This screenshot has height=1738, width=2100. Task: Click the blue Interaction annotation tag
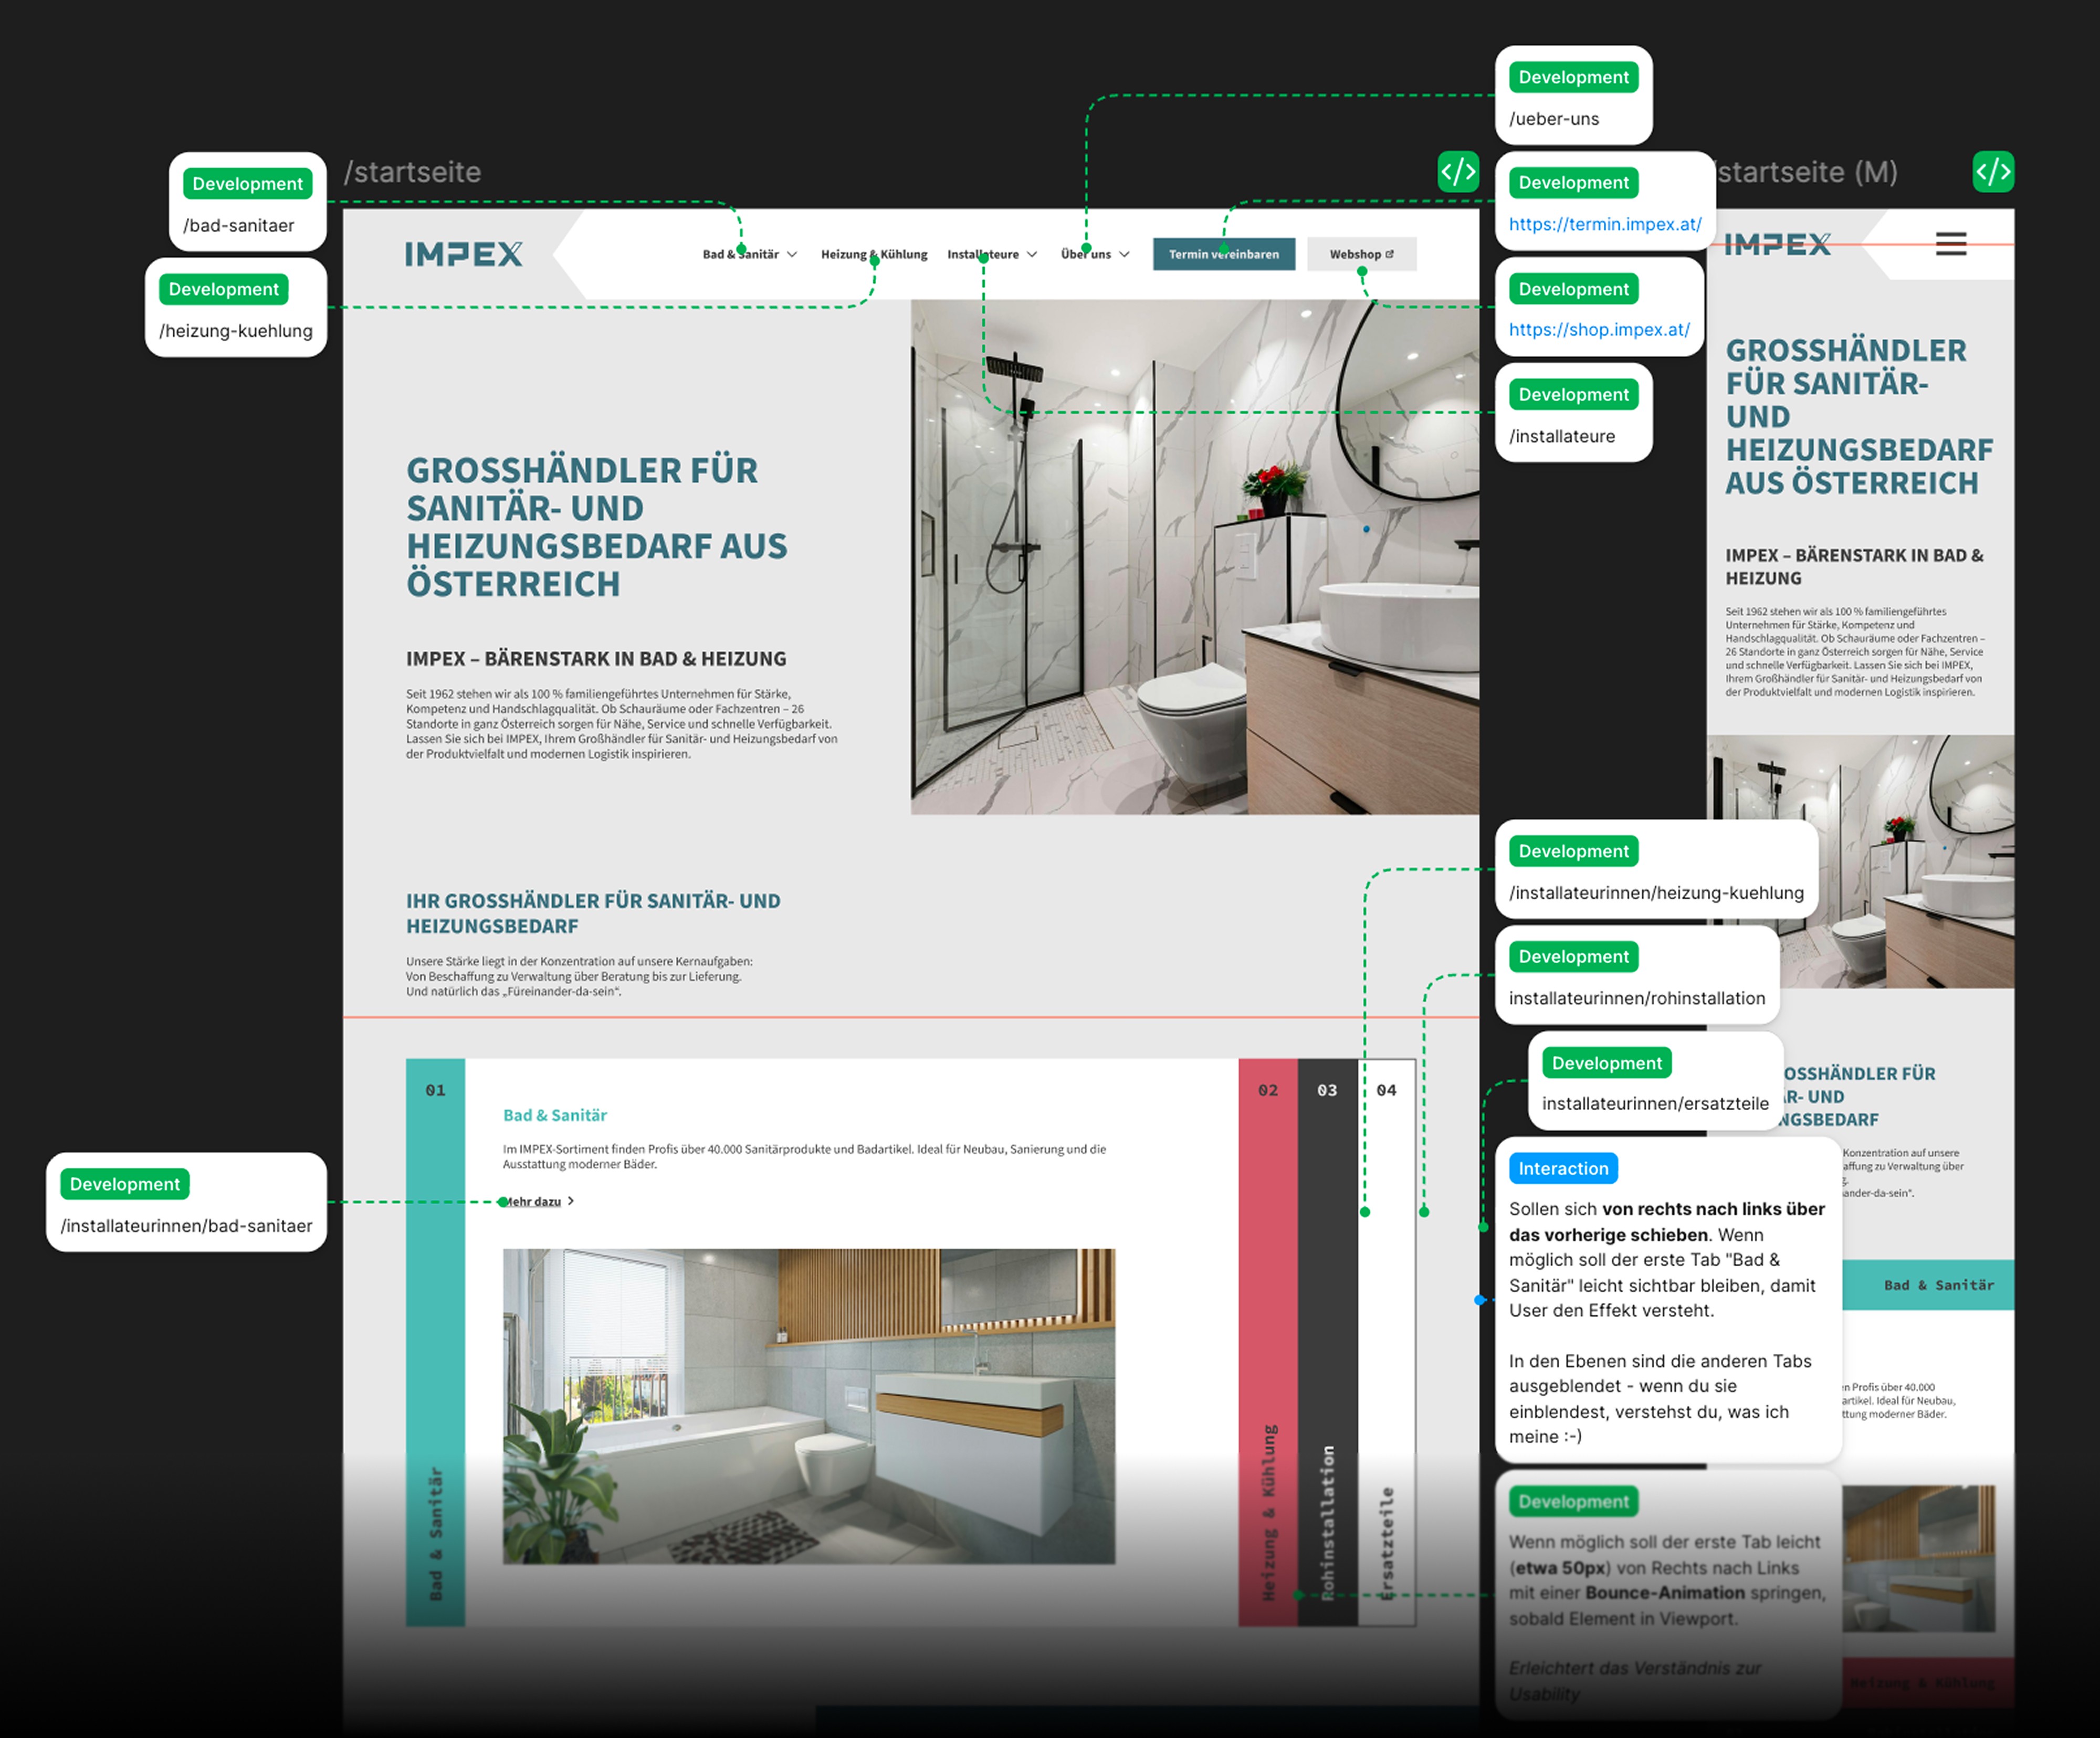pyautogui.click(x=1563, y=1168)
